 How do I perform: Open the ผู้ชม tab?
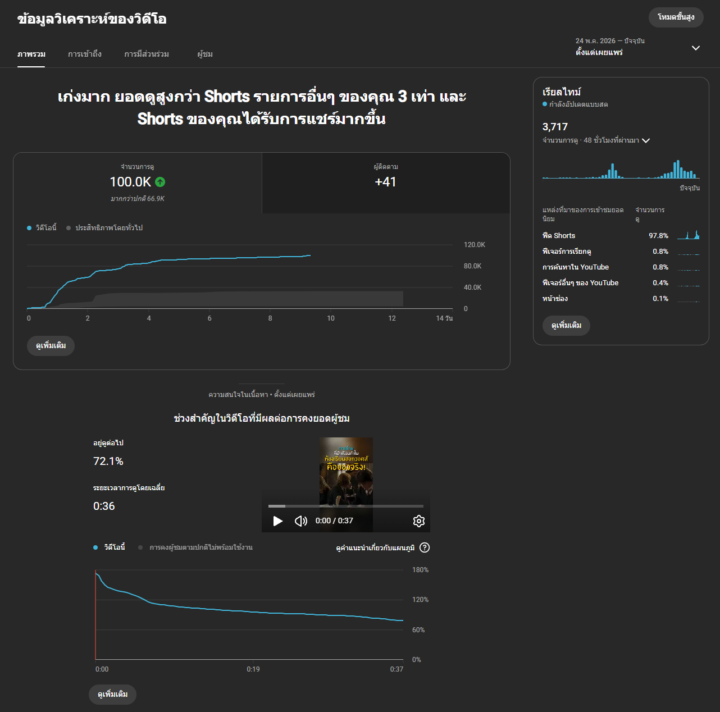coord(205,54)
